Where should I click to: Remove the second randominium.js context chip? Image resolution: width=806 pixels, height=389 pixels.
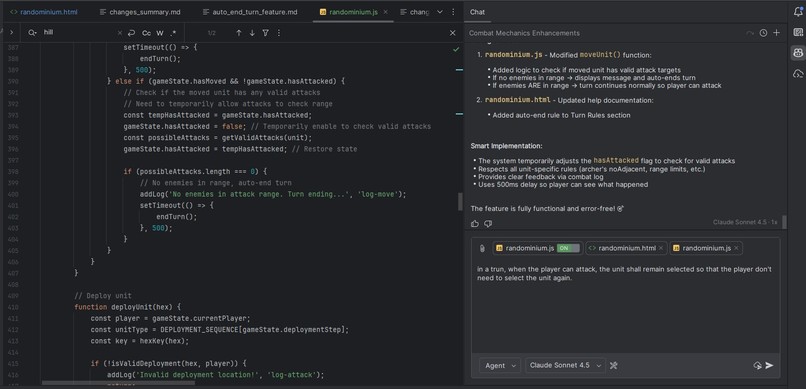(736, 248)
